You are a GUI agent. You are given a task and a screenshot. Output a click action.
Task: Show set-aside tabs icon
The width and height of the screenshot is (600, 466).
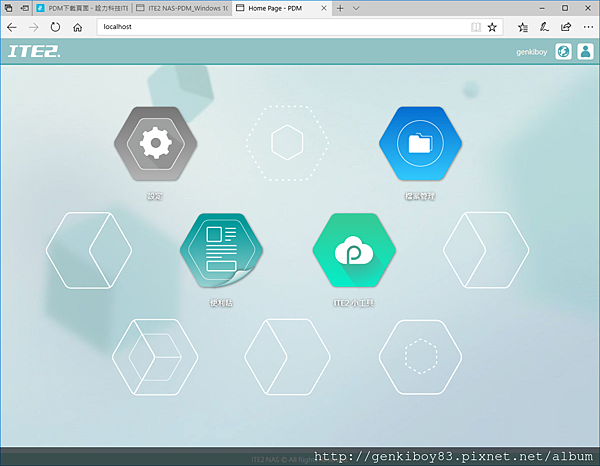tap(8, 8)
